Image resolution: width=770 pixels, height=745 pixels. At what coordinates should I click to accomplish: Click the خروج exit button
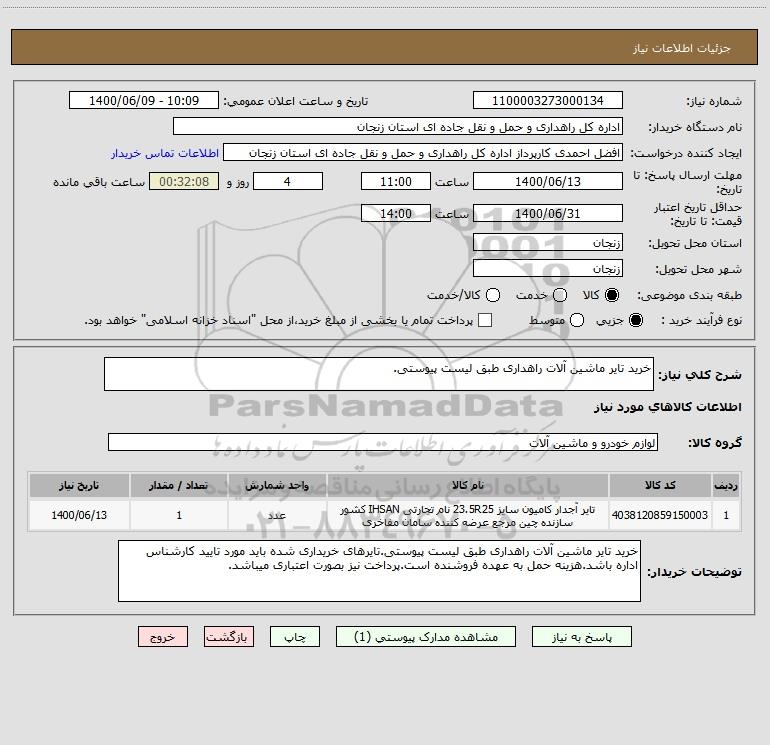163,637
